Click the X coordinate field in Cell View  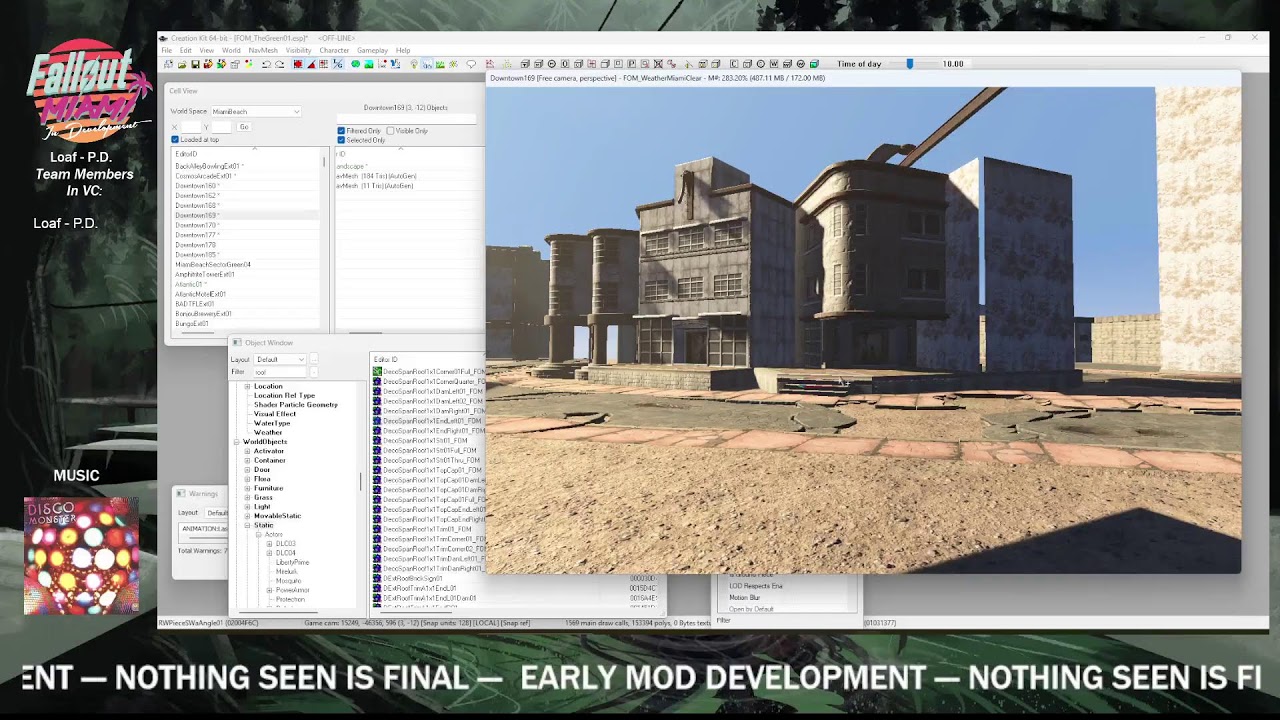pyautogui.click(x=189, y=127)
